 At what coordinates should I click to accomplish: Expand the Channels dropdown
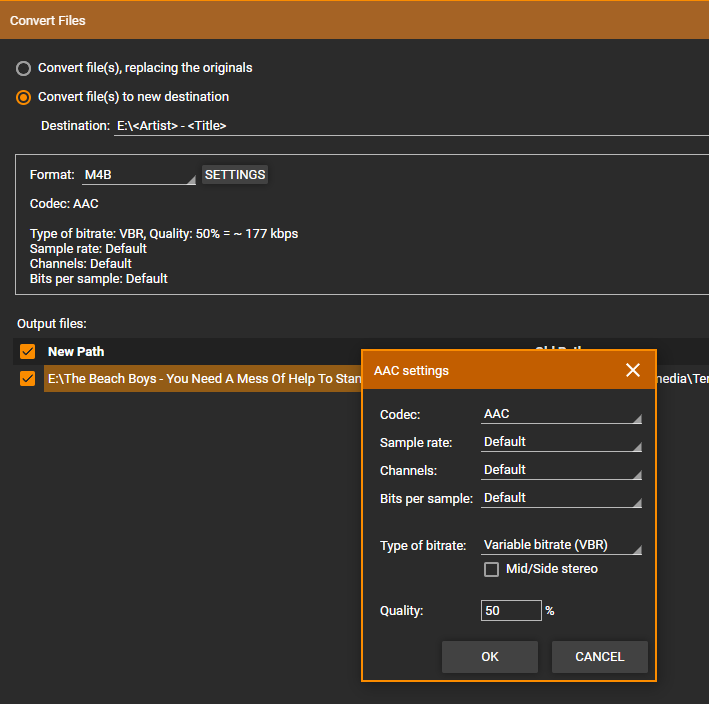pyautogui.click(x=561, y=470)
